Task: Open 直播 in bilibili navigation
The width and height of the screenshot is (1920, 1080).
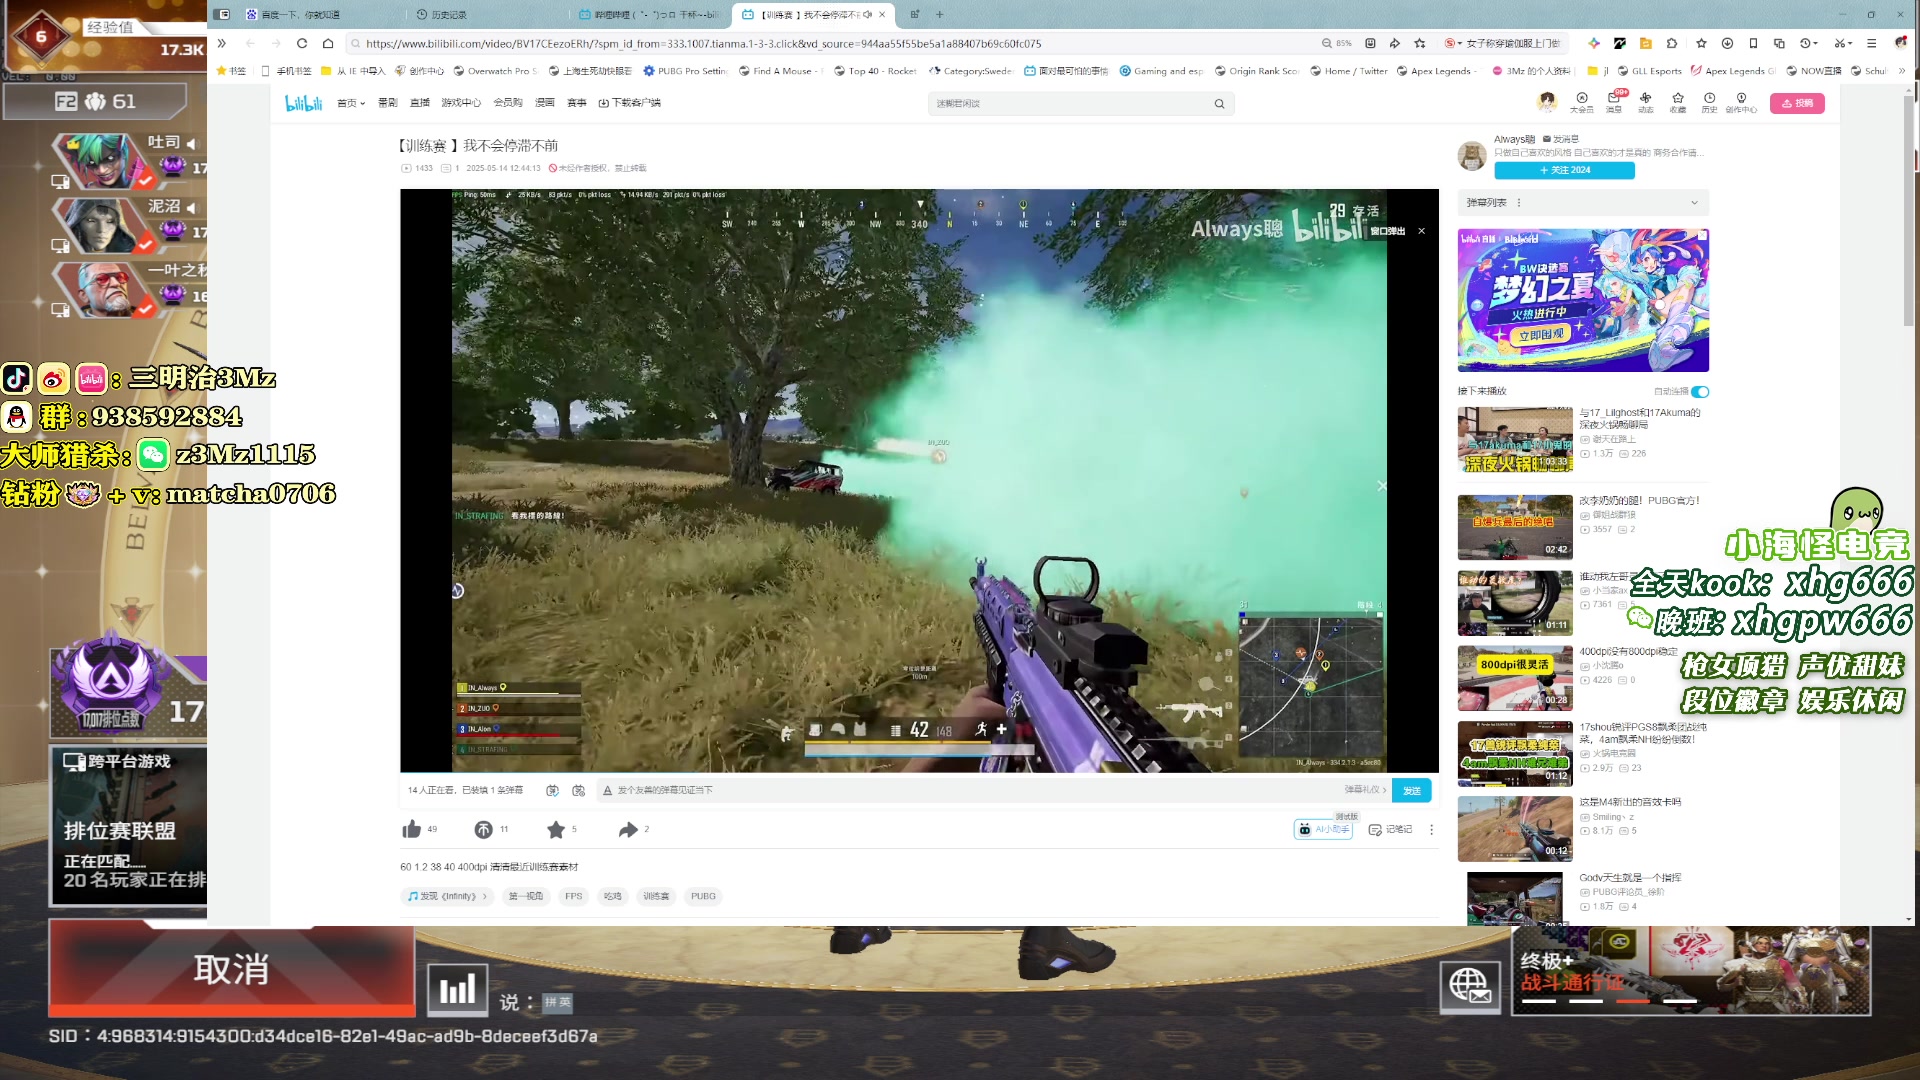Action: 420,103
